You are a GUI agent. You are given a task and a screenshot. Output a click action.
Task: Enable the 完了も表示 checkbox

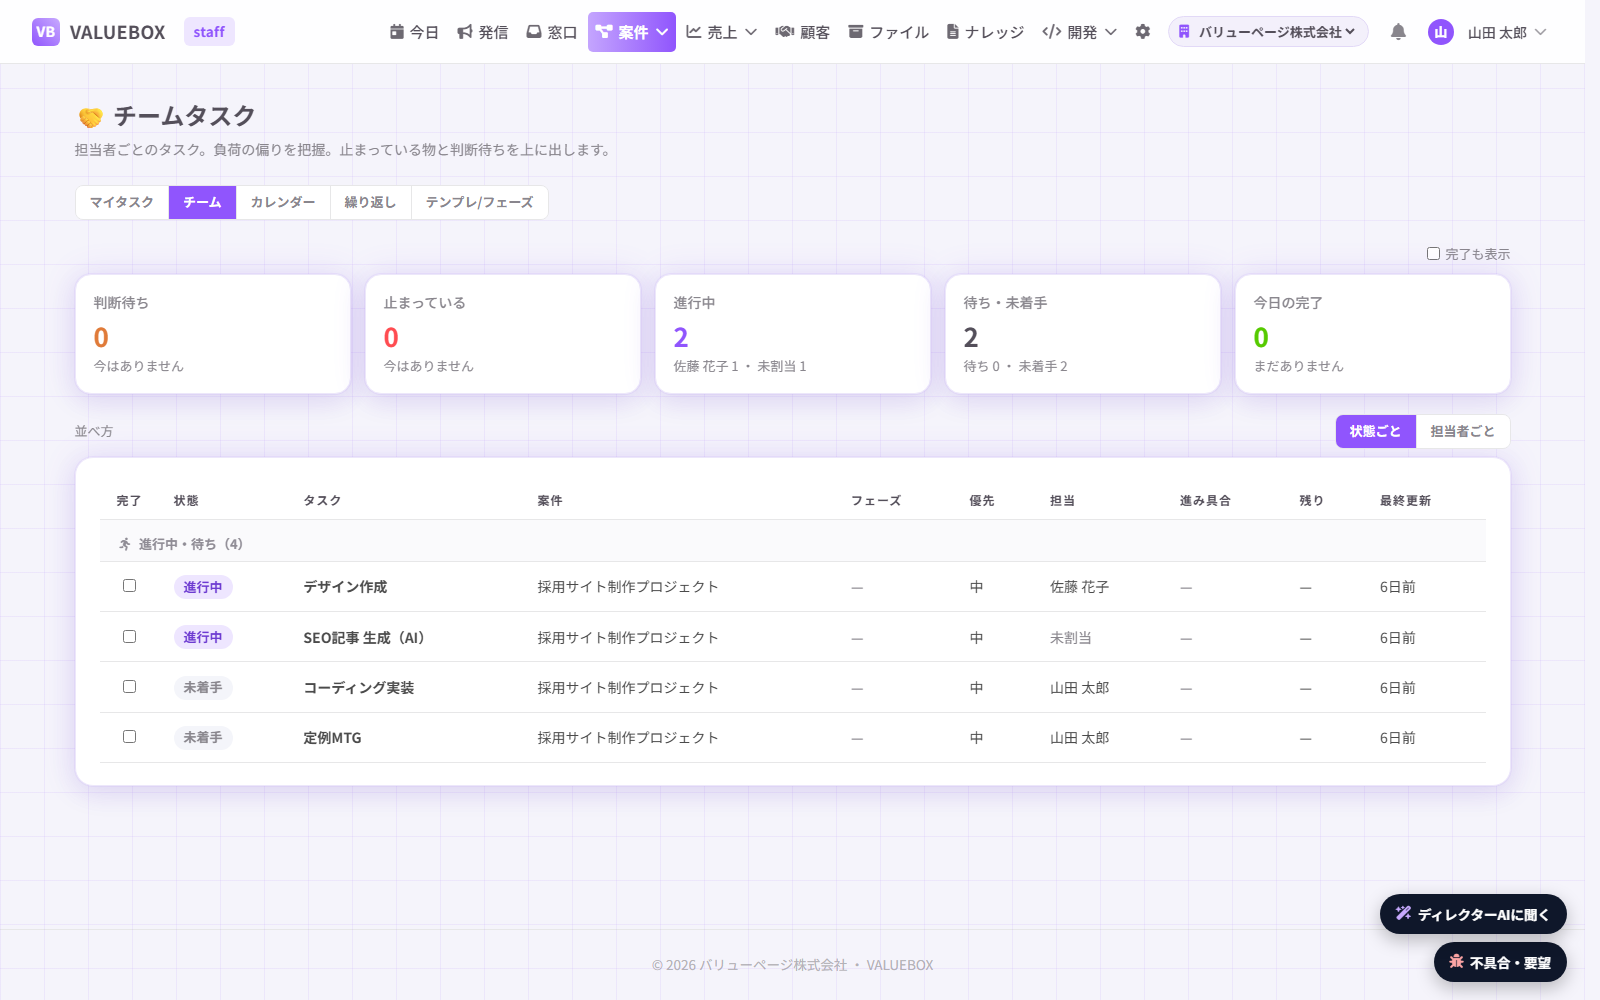pyautogui.click(x=1433, y=254)
